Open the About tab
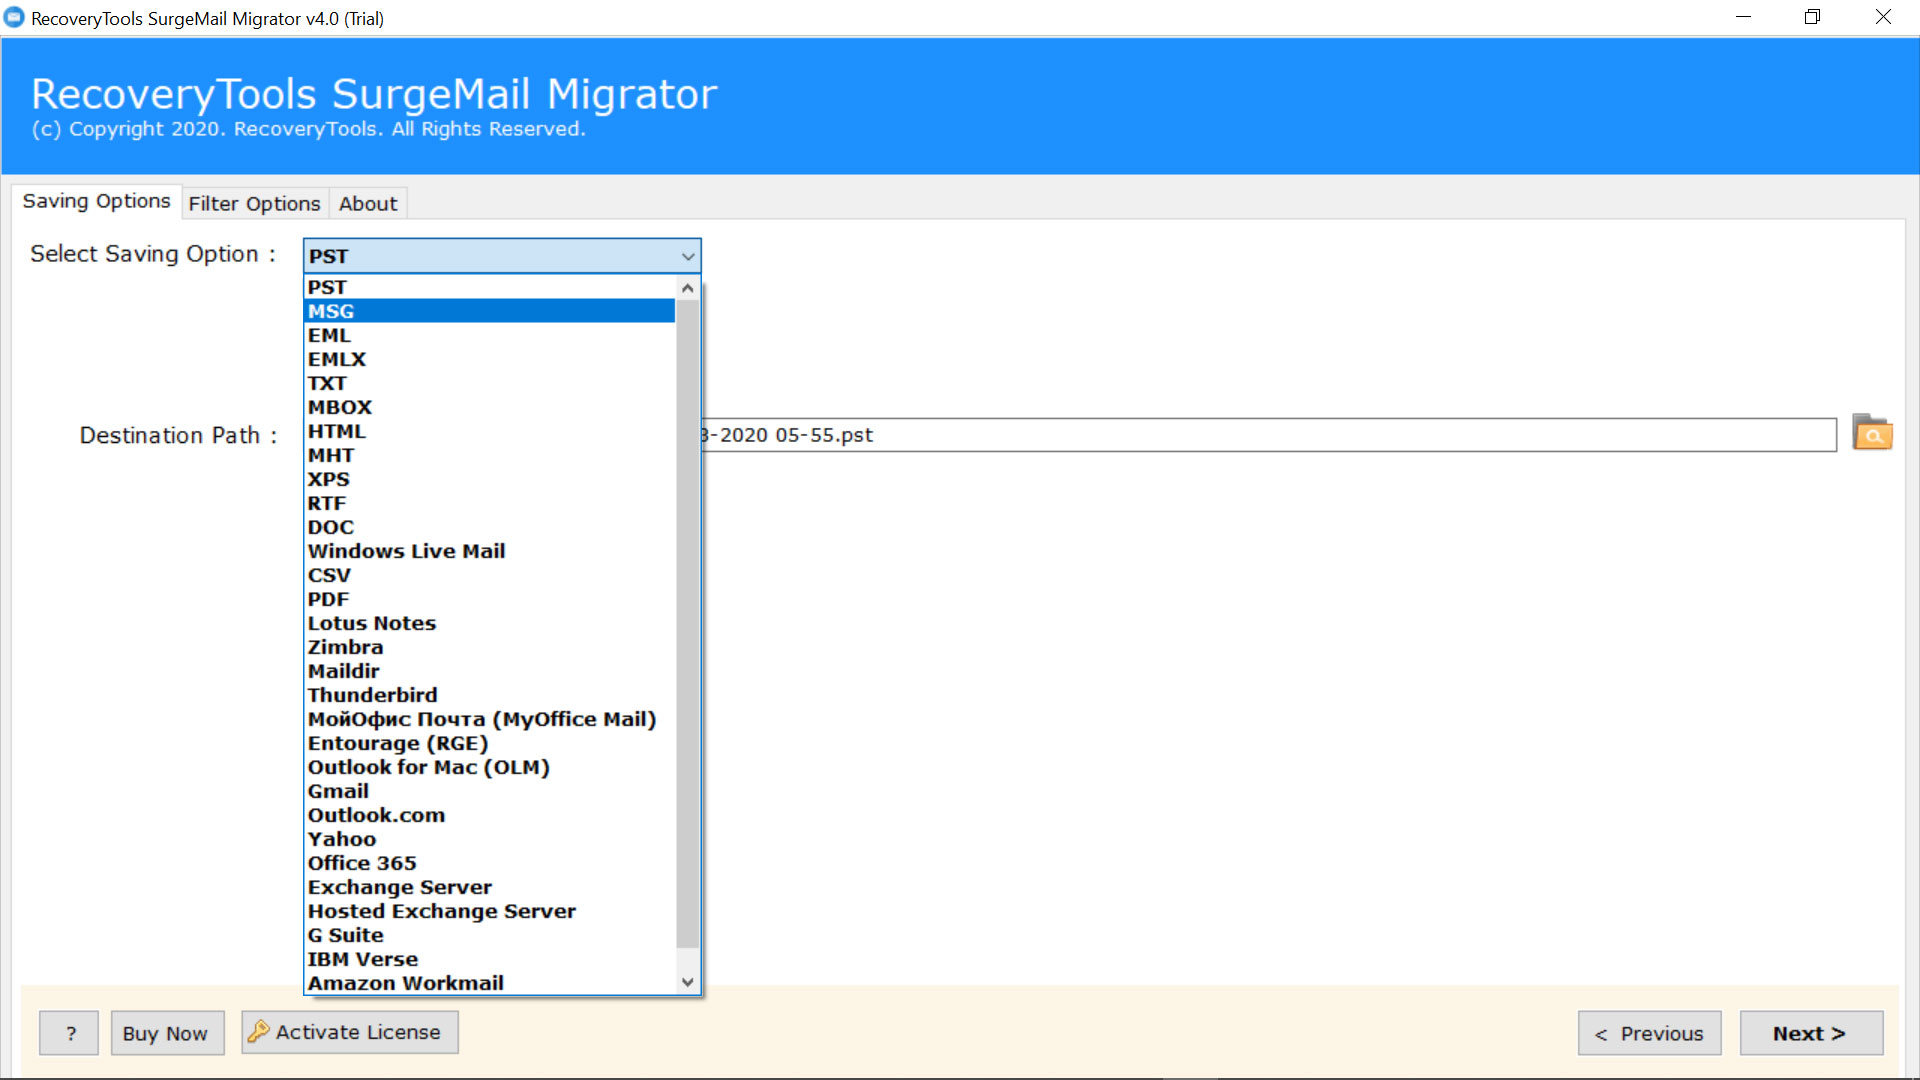 coord(368,203)
